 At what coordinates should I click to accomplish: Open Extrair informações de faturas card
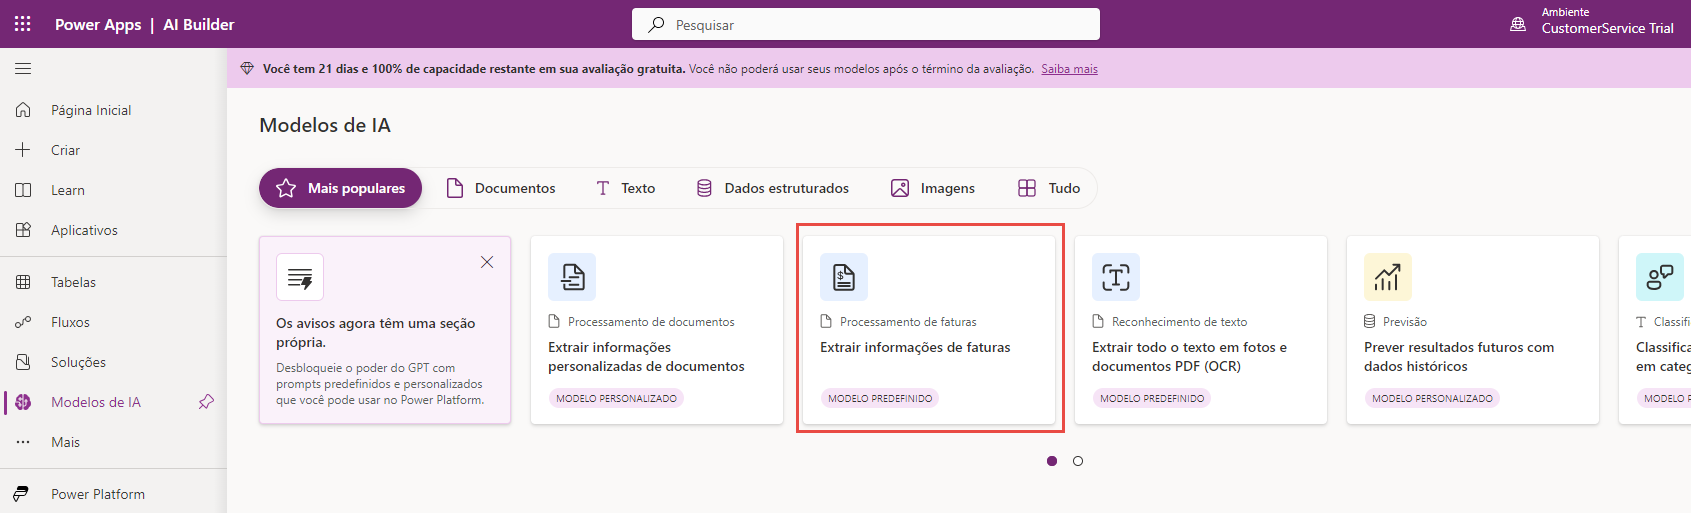[929, 330]
